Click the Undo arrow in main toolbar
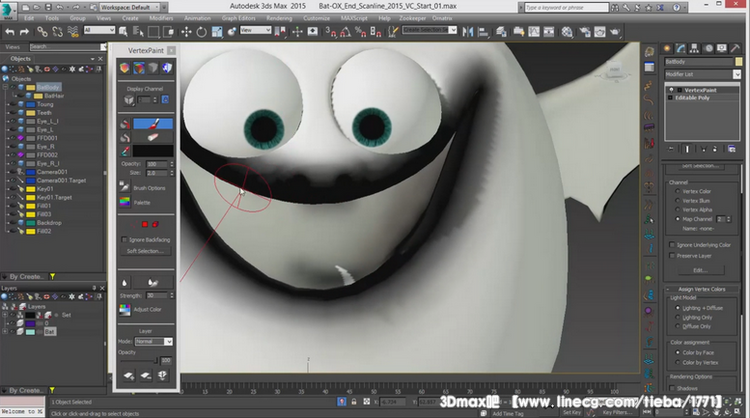The height and width of the screenshot is (418, 750). coord(10,32)
